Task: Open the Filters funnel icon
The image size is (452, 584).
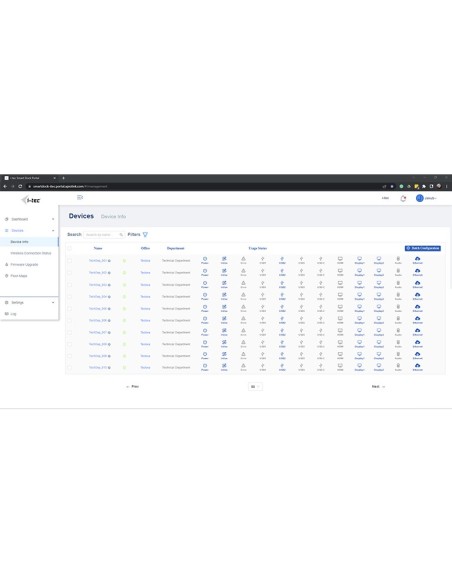Action: click(145, 234)
